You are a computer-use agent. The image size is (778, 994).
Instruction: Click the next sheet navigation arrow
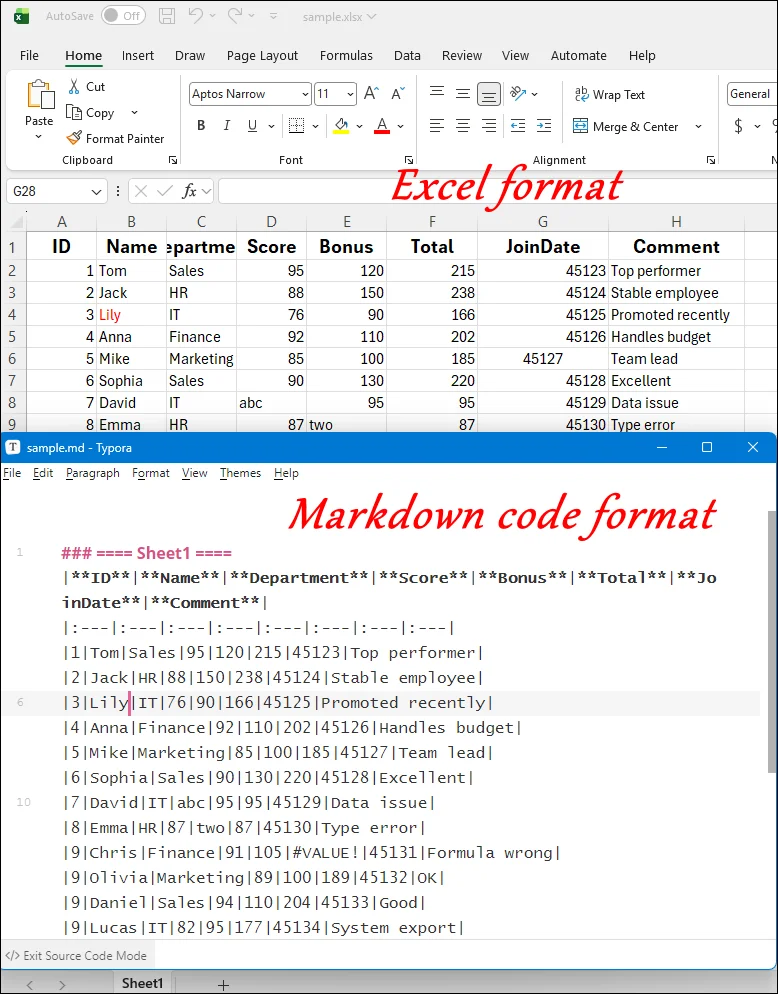tap(62, 985)
